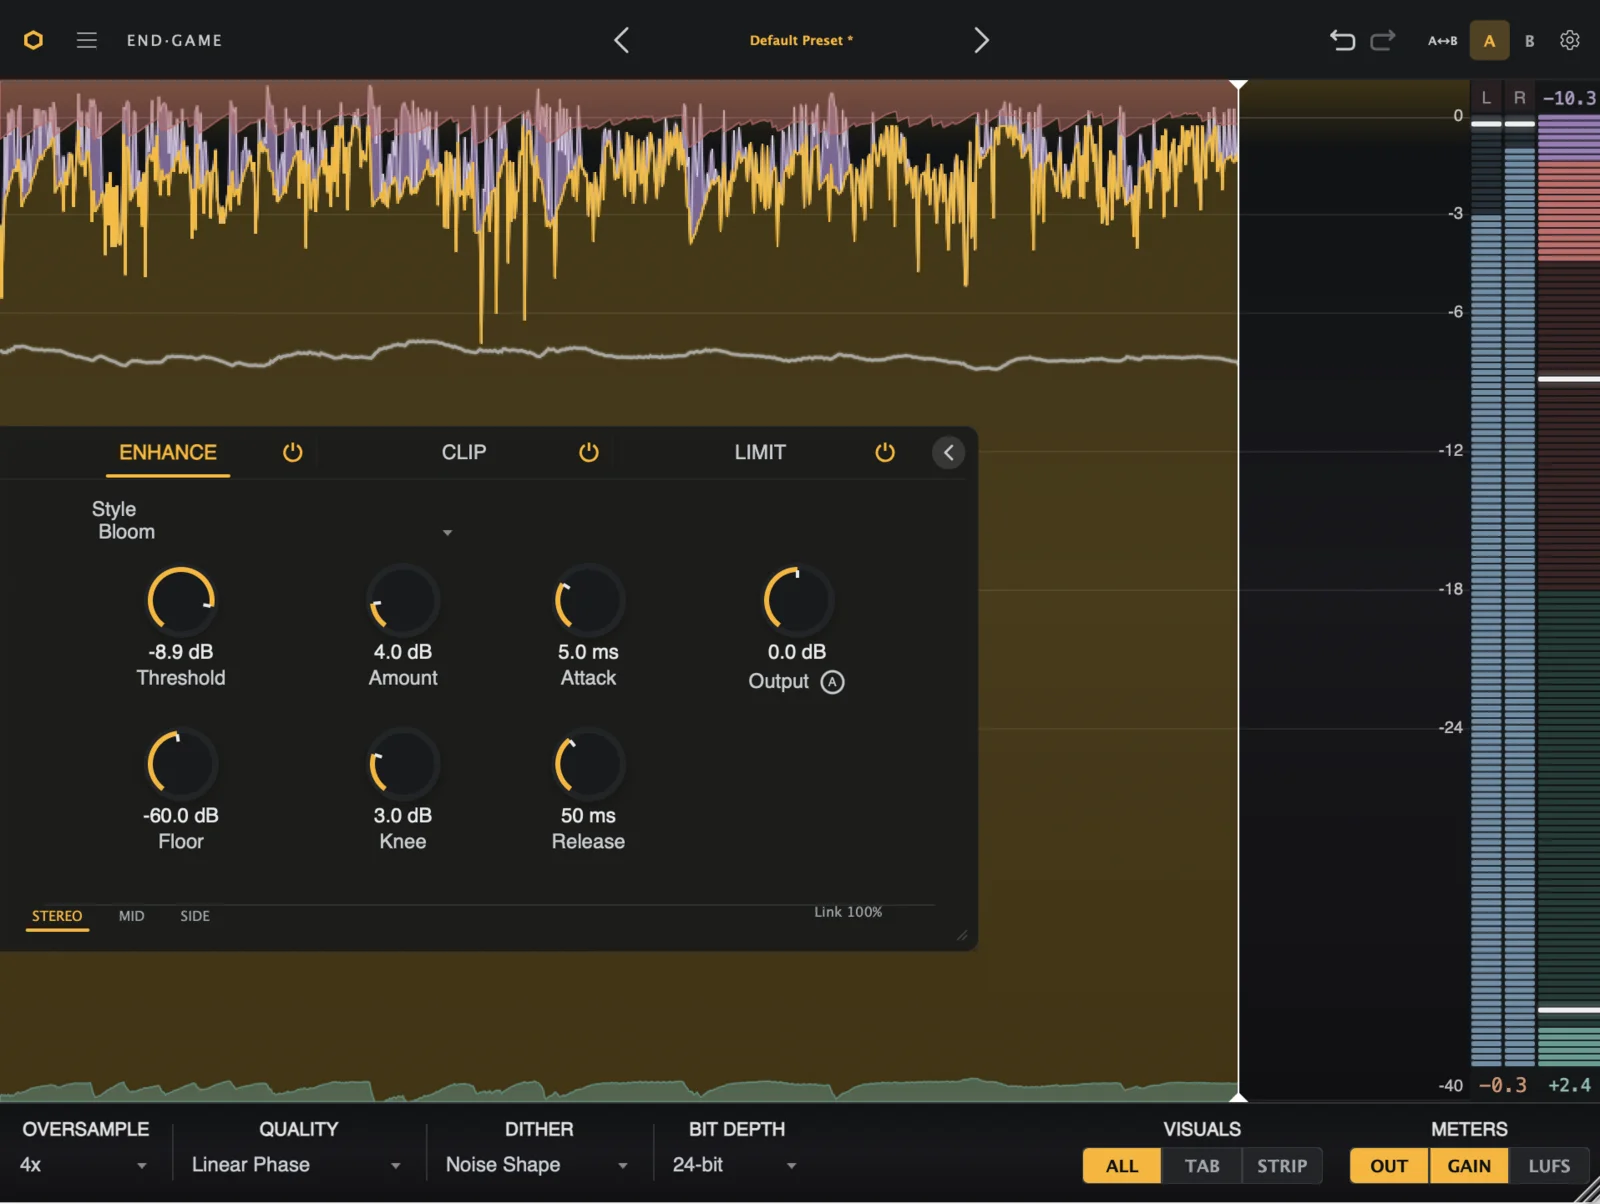
Task: Open the Oversample 4x dropdown
Action: point(84,1165)
